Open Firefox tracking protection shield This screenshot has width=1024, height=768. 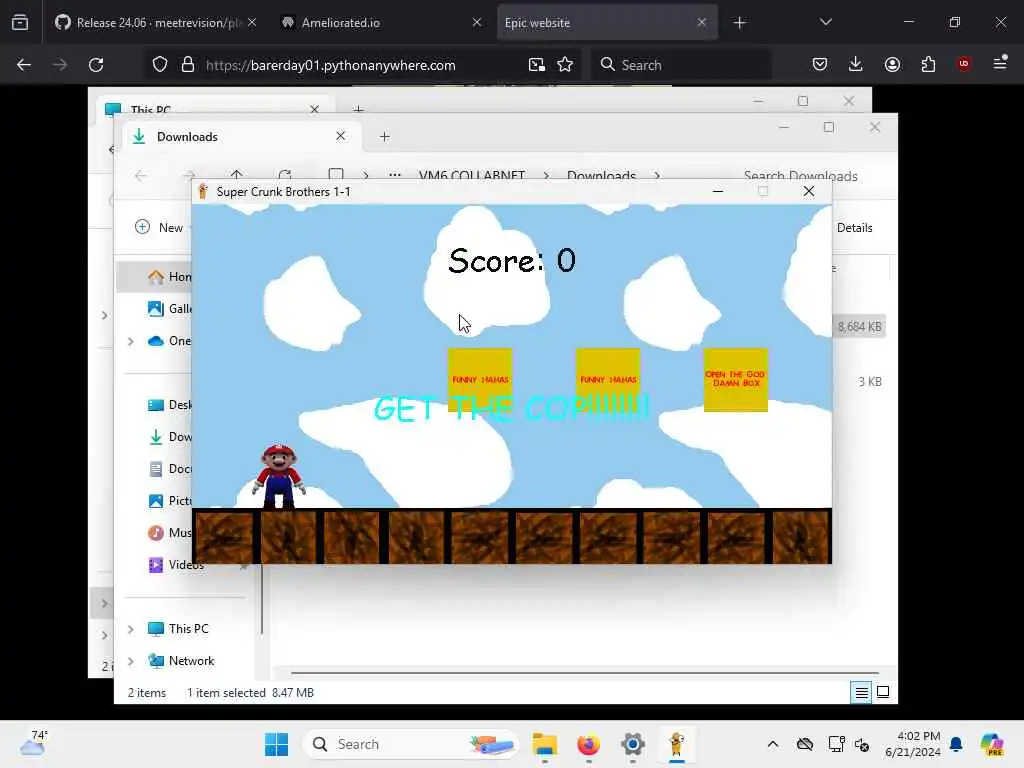pyautogui.click(x=160, y=65)
